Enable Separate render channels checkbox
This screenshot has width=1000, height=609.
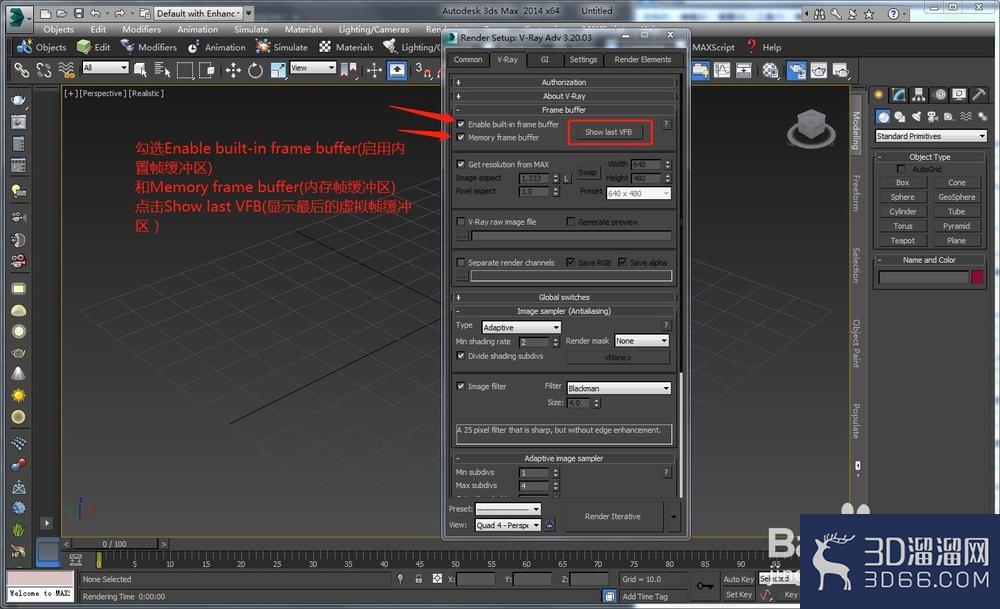461,263
